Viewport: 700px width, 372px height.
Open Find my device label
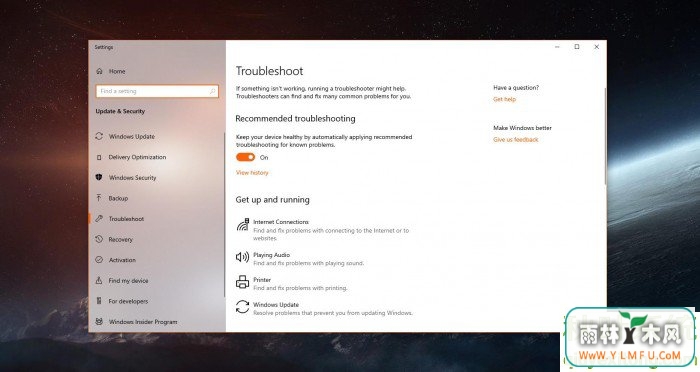point(128,280)
